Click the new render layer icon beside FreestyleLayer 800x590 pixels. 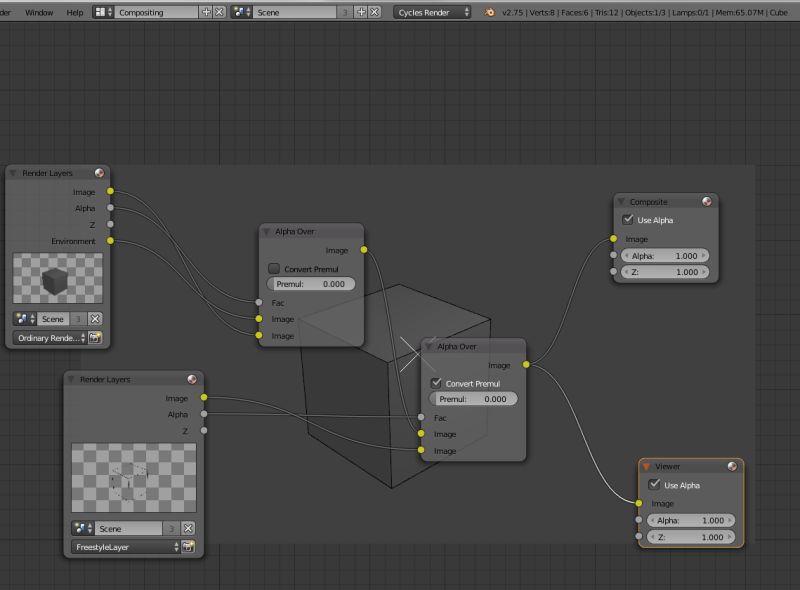187,546
